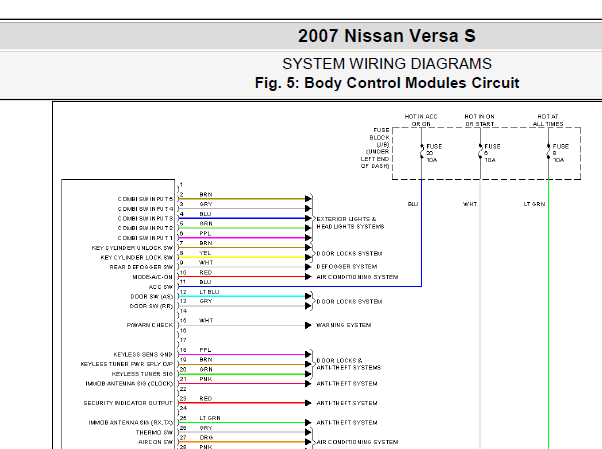This screenshot has width=602, height=449.
Task: Click the 'WHT' wire color label at pin 15
Action: [x=206, y=321]
